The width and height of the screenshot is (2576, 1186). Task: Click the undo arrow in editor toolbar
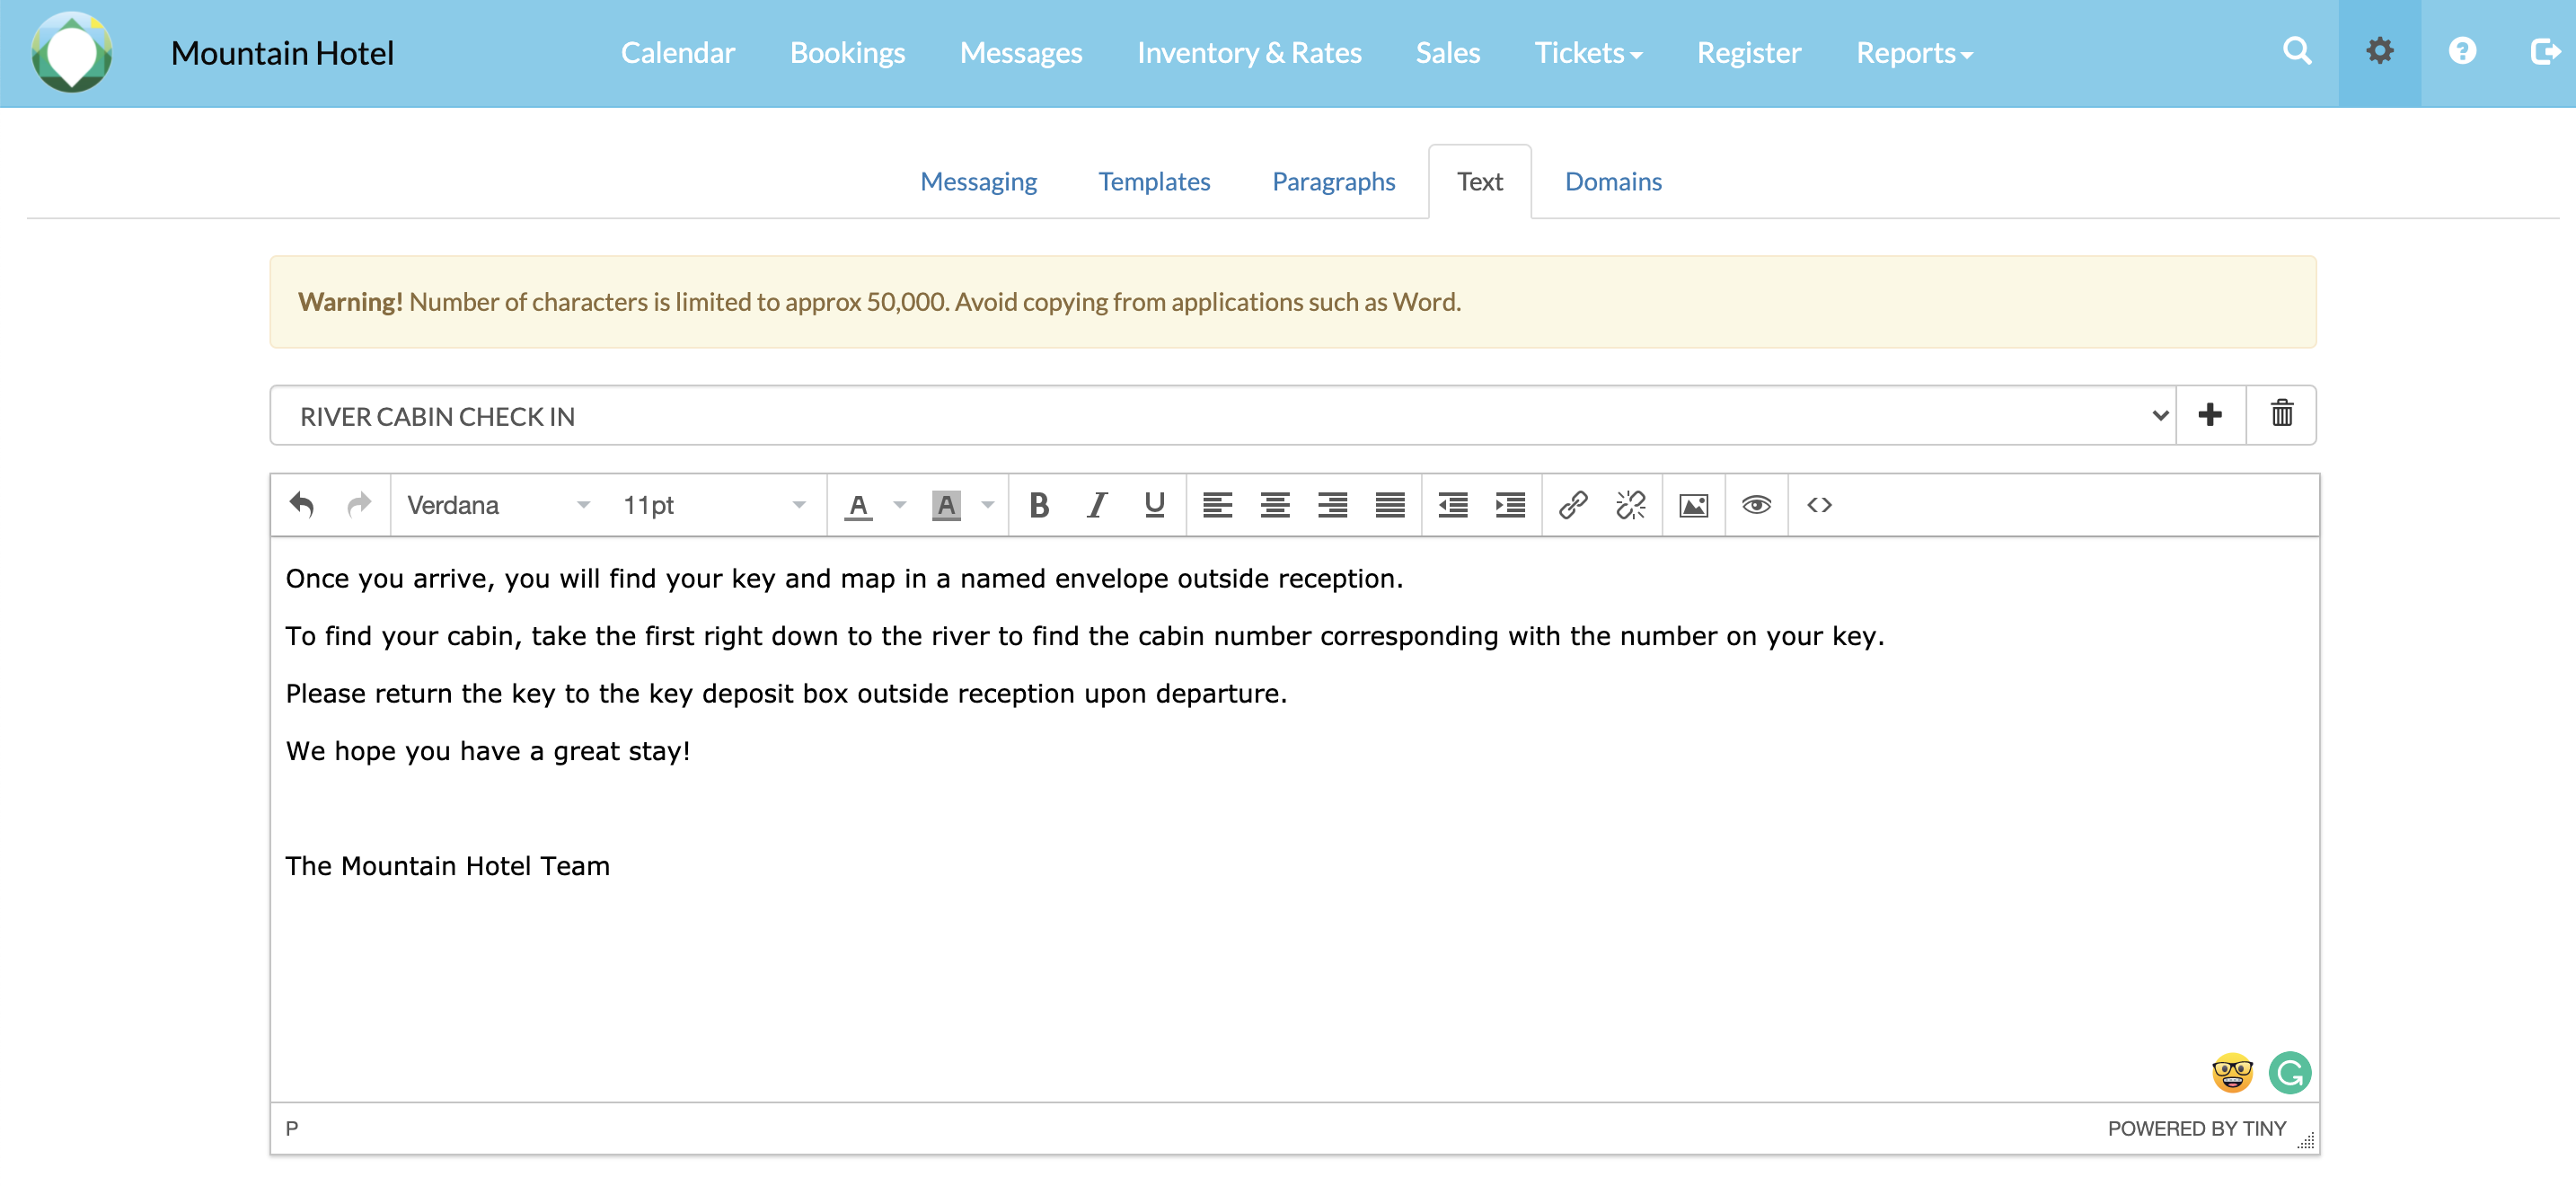click(302, 505)
